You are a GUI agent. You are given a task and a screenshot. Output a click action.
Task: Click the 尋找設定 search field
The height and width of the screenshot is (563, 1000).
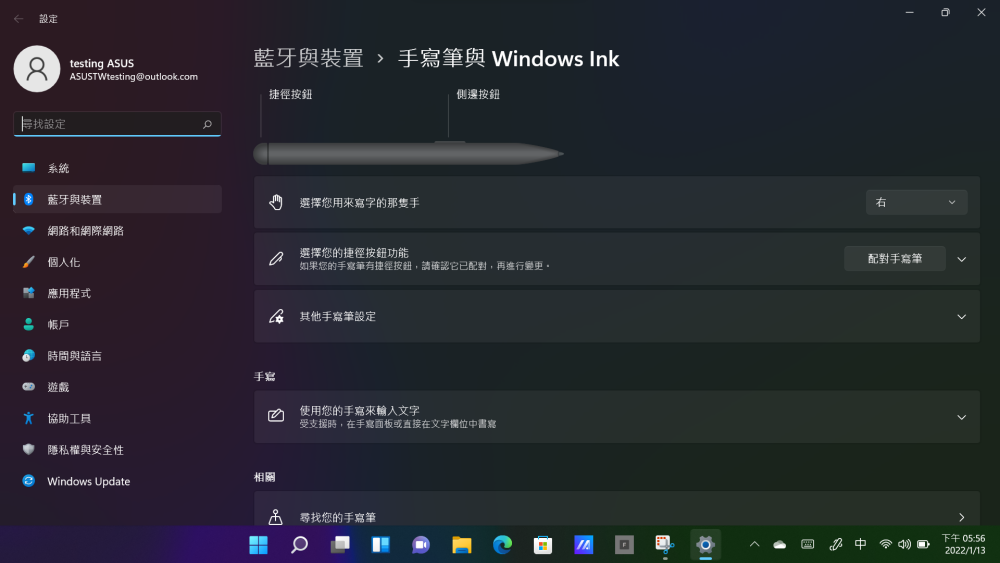coord(110,124)
